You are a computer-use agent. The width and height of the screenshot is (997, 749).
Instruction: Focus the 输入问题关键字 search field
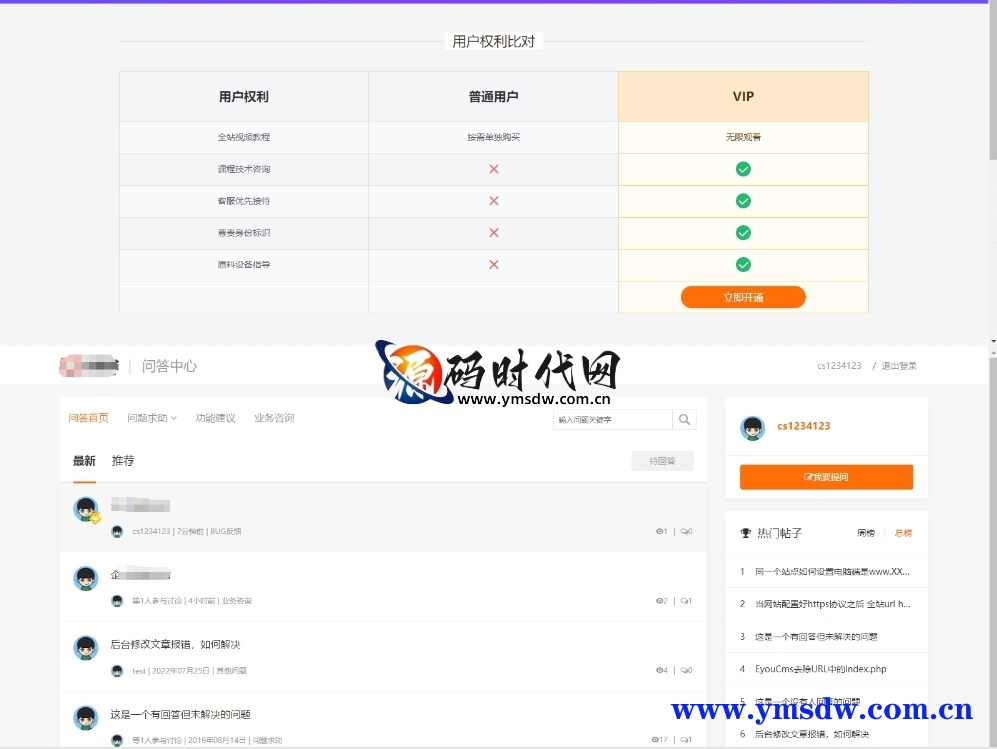pyautogui.click(x=612, y=420)
